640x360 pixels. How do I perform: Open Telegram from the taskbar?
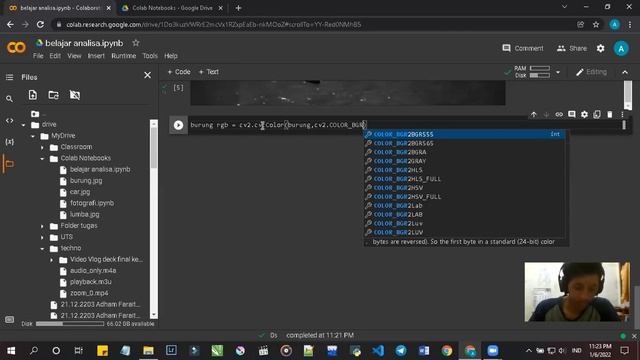click(x=401, y=351)
